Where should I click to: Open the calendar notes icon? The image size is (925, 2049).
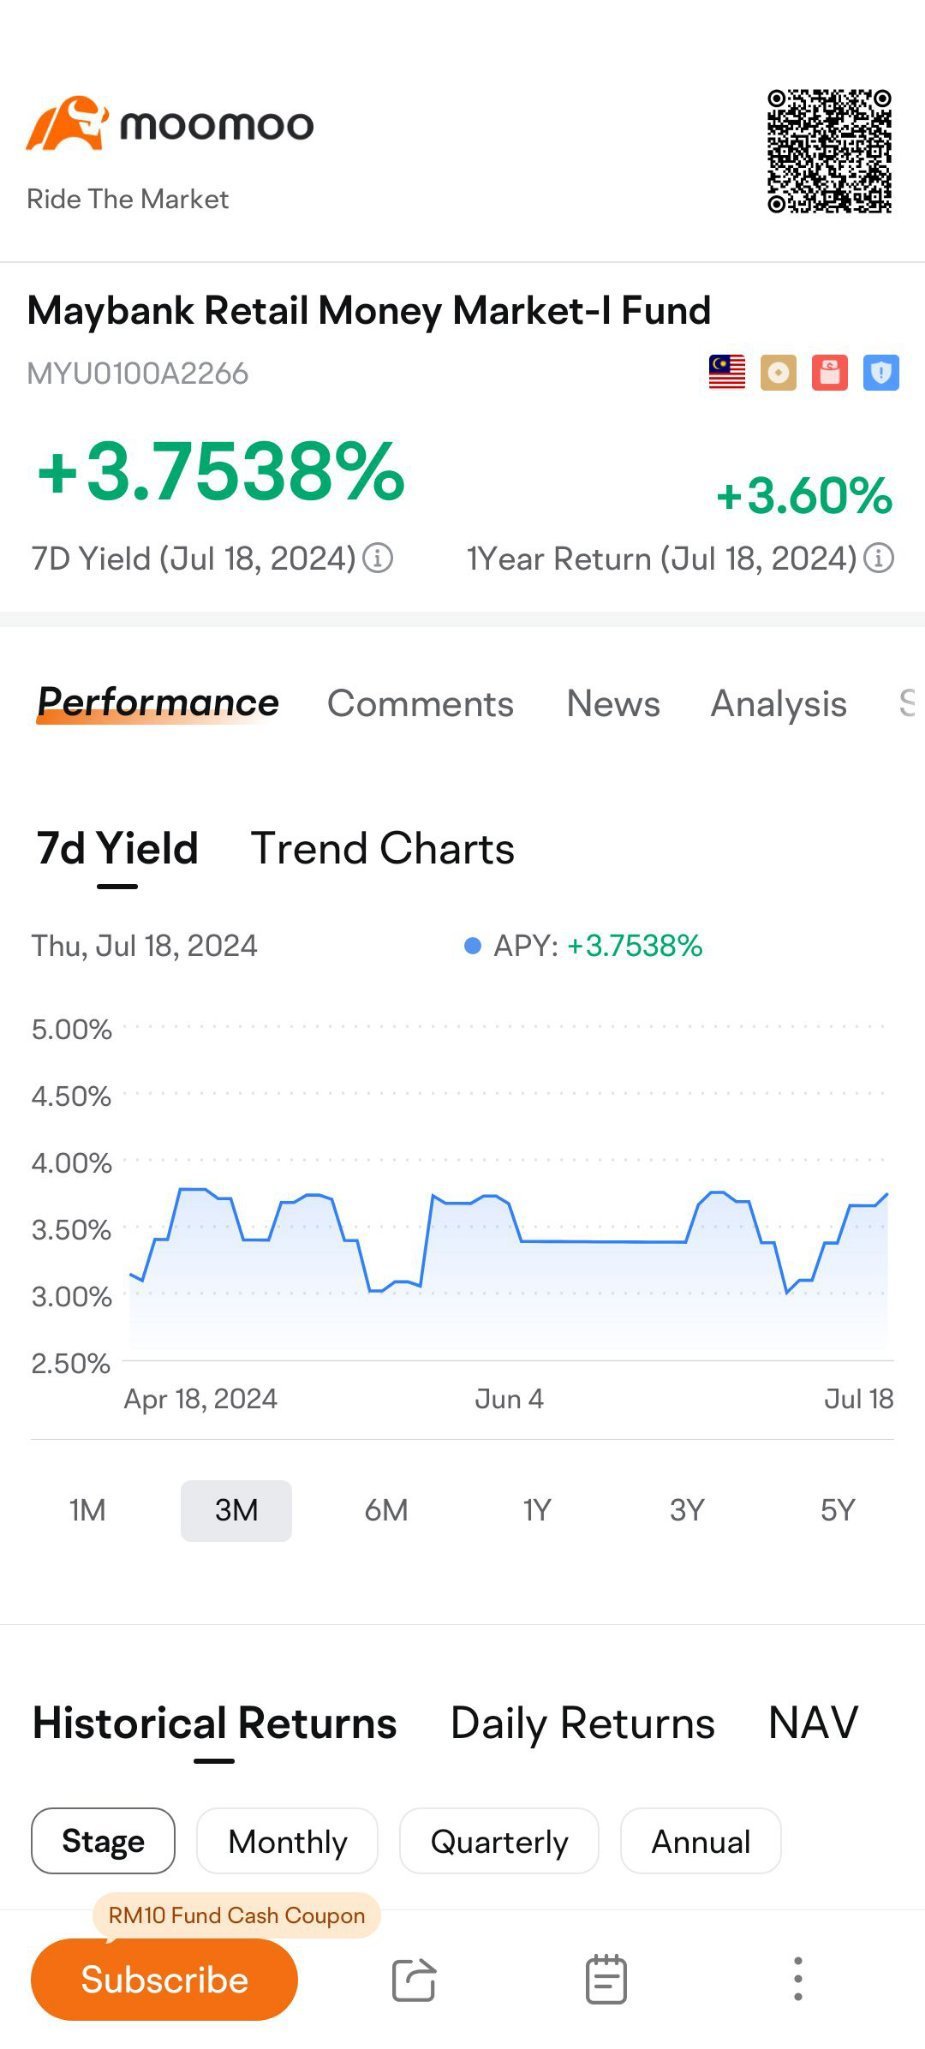click(x=605, y=1979)
